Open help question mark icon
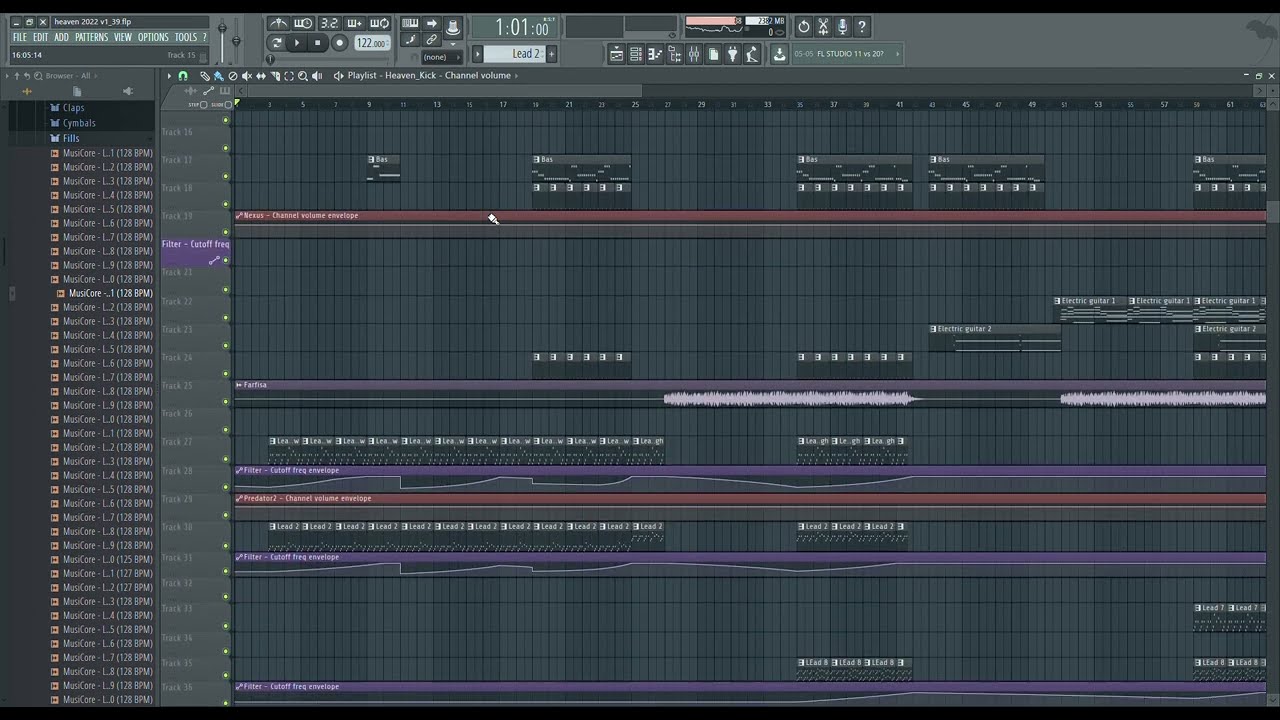This screenshot has height=720, width=1280. (x=862, y=27)
